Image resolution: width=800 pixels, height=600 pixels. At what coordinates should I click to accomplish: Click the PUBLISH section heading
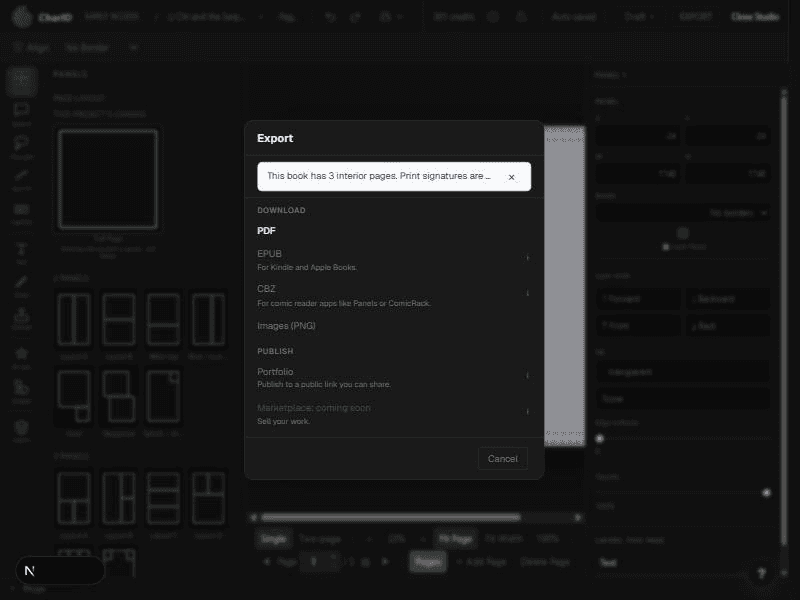[x=275, y=351]
